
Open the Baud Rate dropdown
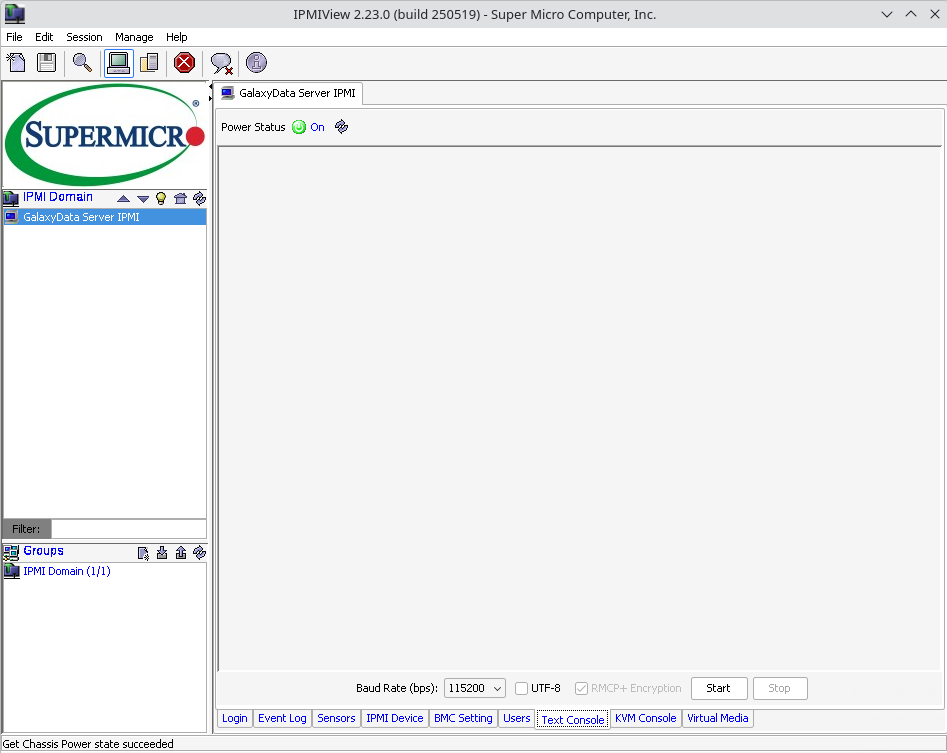point(475,688)
